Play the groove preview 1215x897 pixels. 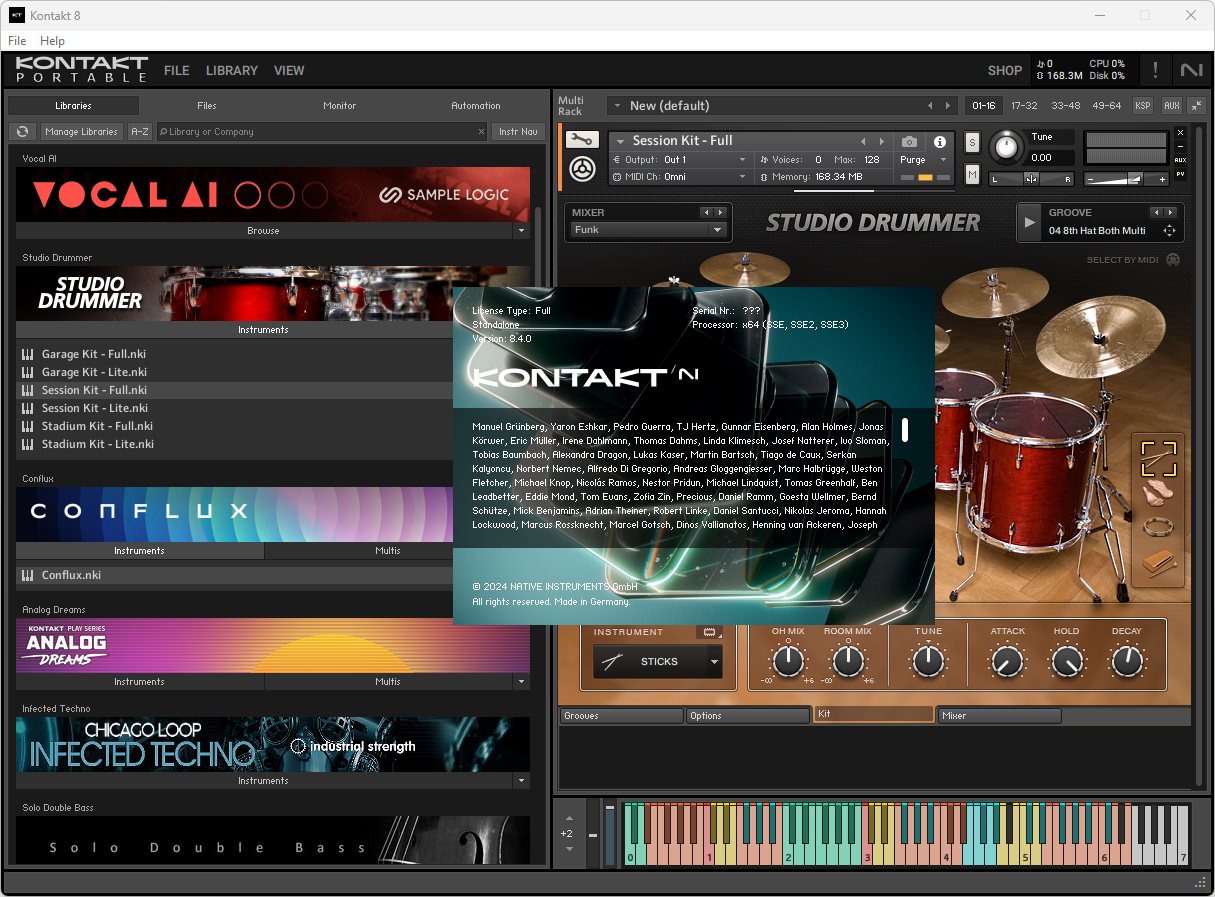[1029, 223]
